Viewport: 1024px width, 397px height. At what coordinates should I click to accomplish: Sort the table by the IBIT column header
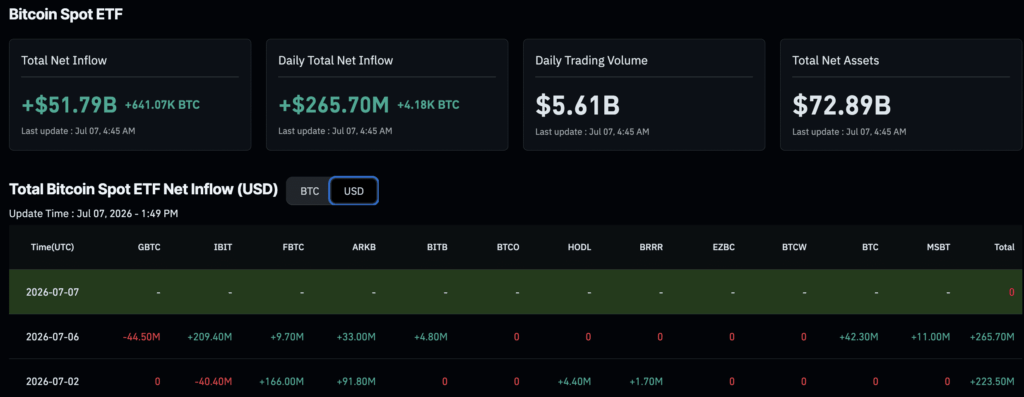223,247
